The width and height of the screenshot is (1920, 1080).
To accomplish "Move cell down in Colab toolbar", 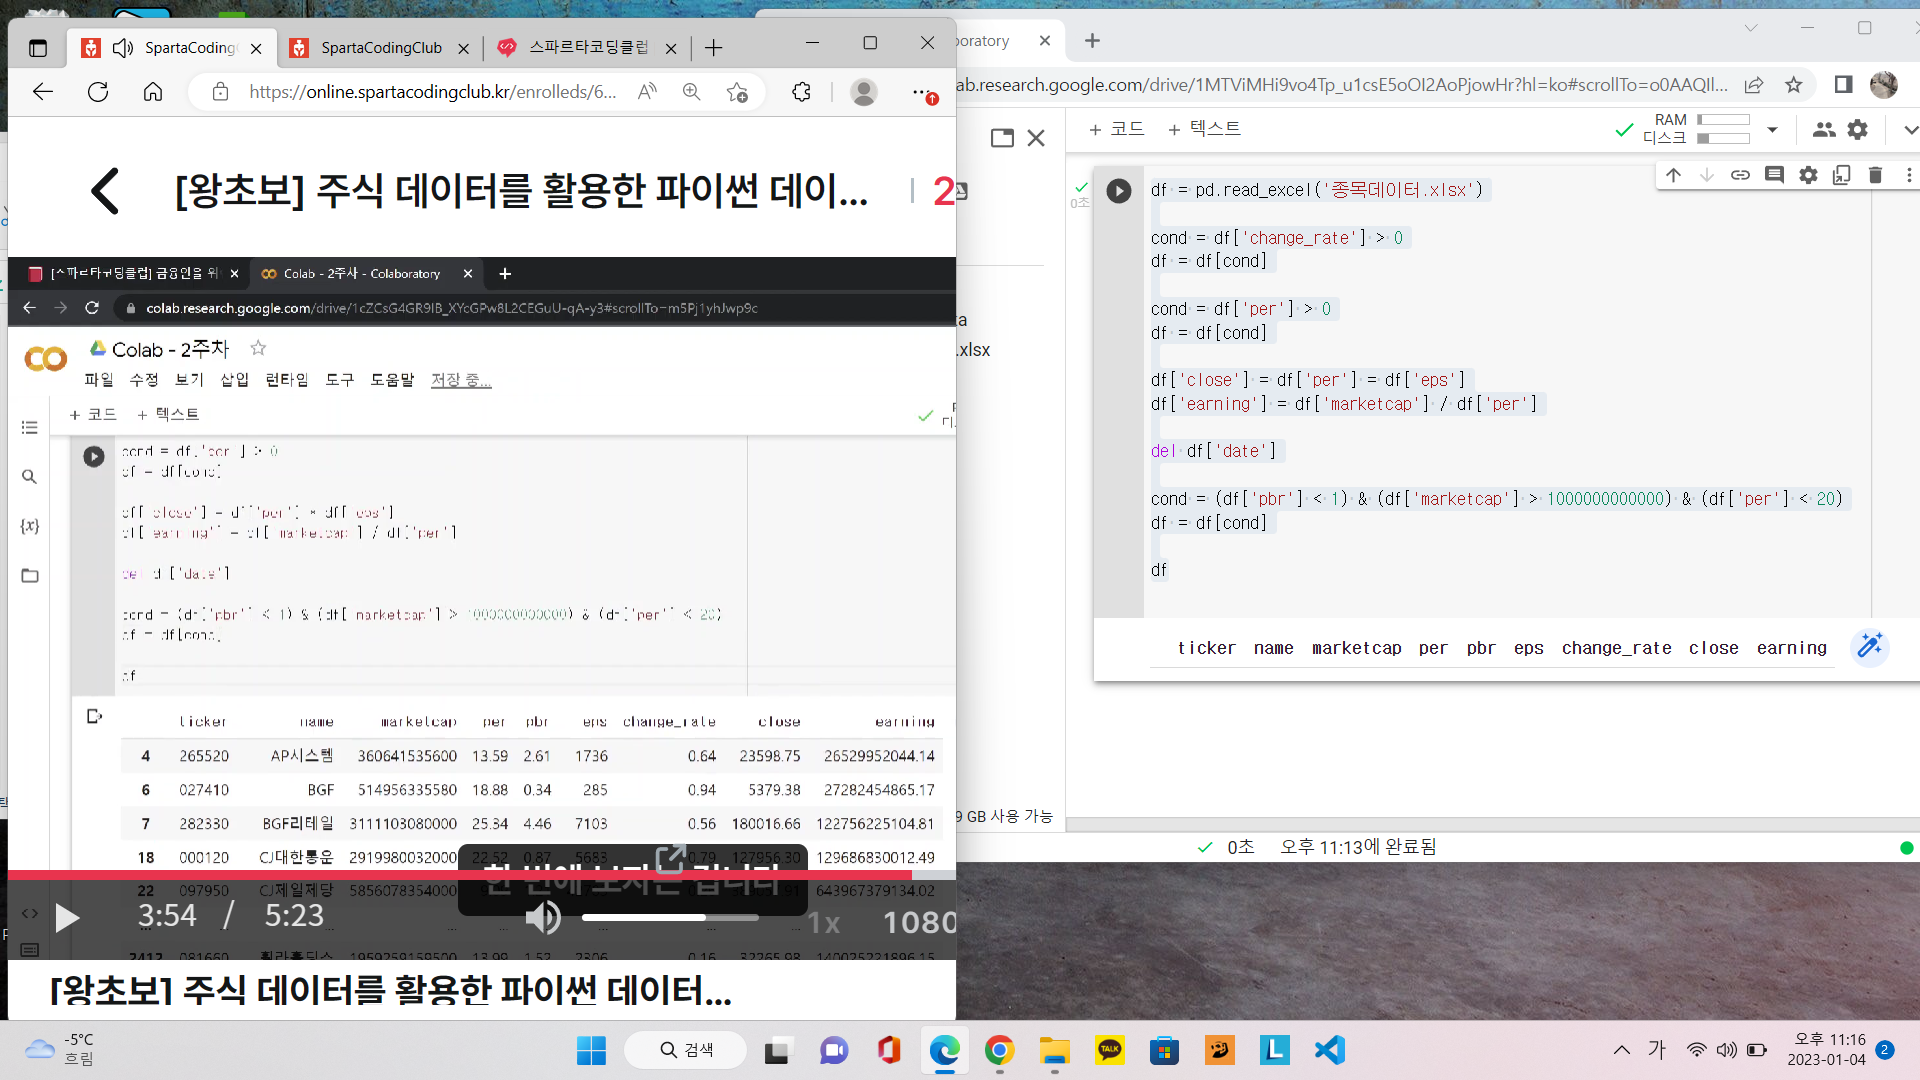I will click(x=1707, y=175).
